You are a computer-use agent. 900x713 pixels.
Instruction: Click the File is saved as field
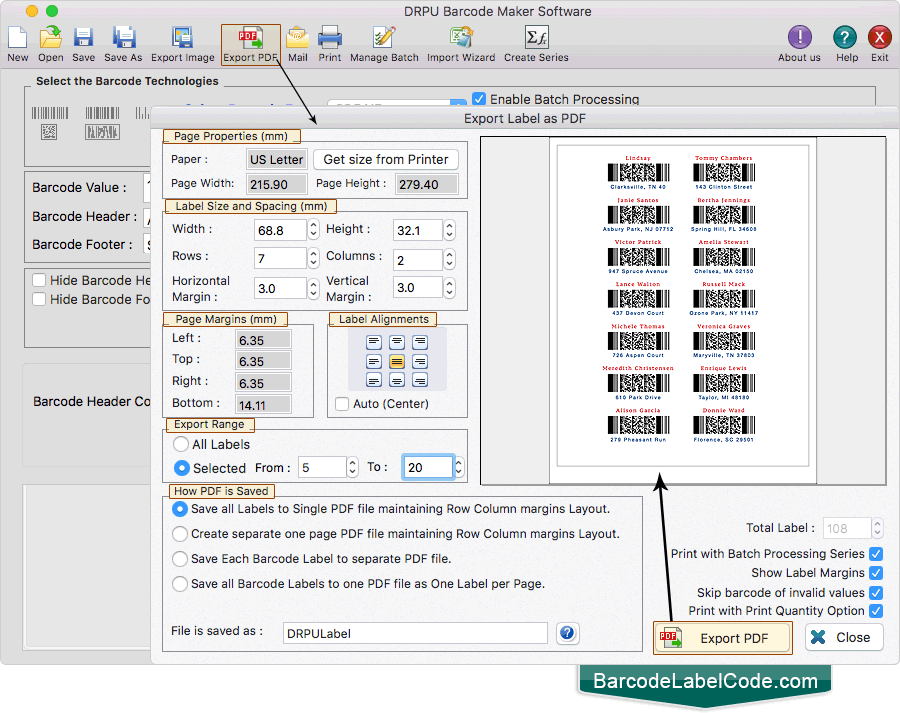pyautogui.click(x=415, y=633)
